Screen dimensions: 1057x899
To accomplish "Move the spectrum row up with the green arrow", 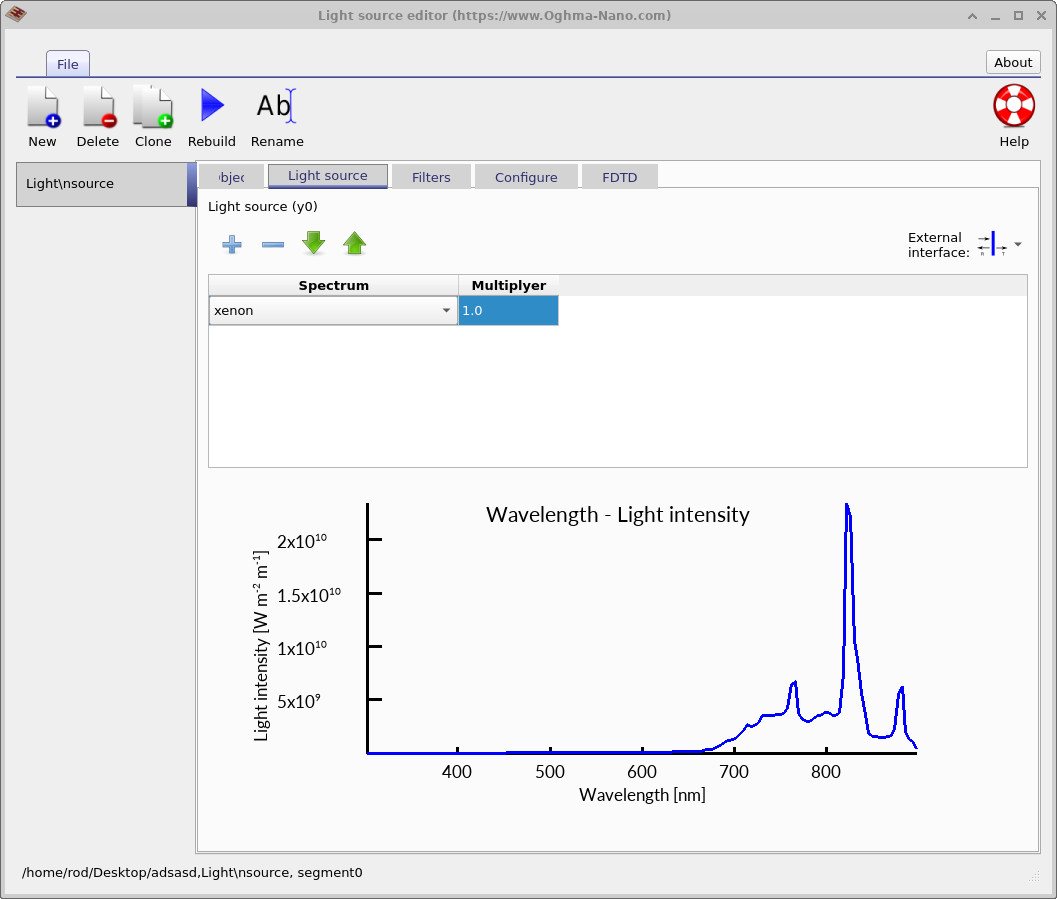I will click(x=355, y=243).
